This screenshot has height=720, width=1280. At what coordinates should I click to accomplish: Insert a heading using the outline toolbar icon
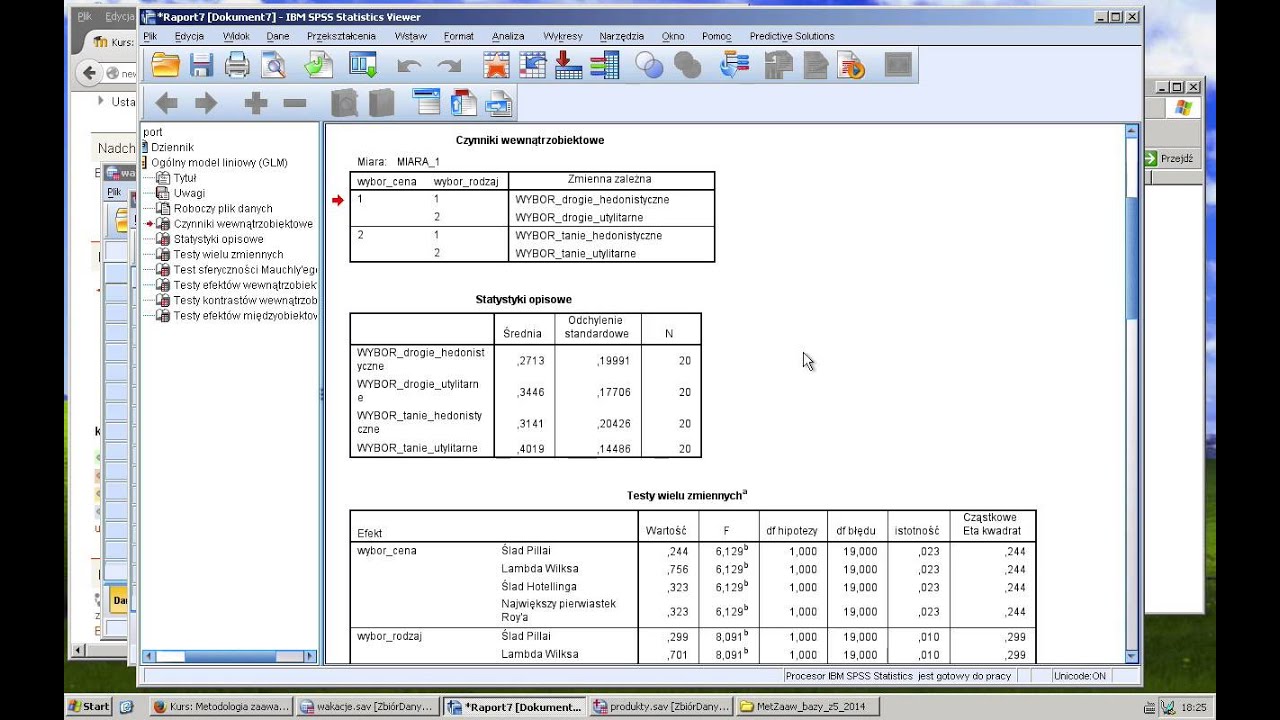pos(427,102)
